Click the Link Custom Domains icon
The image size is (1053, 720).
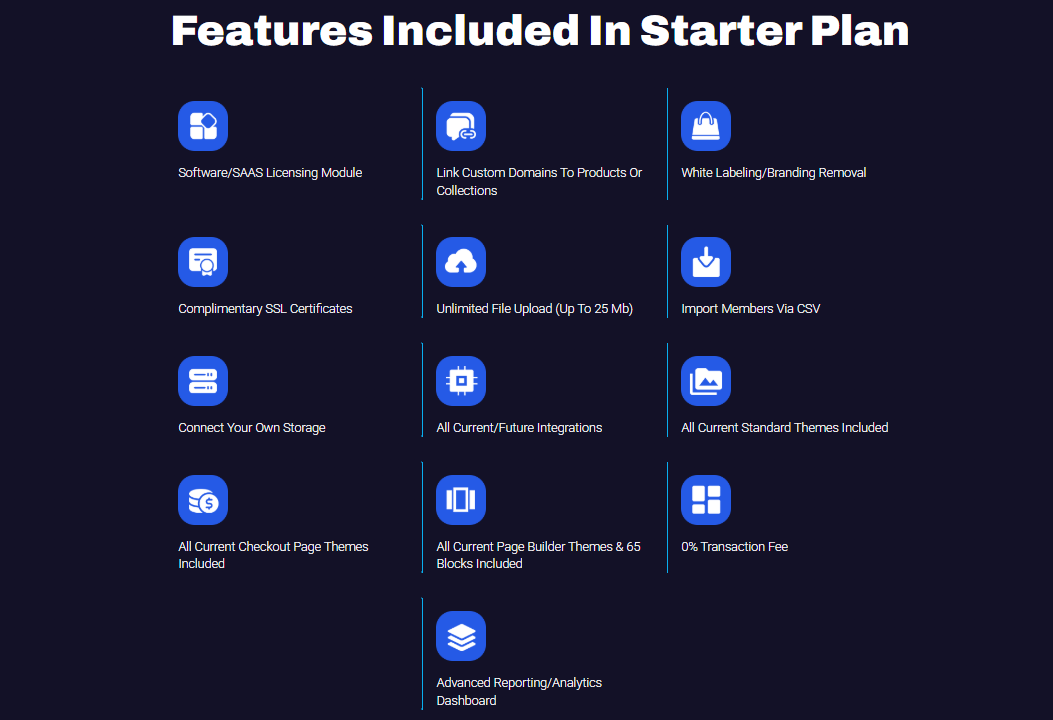pyautogui.click(x=461, y=126)
